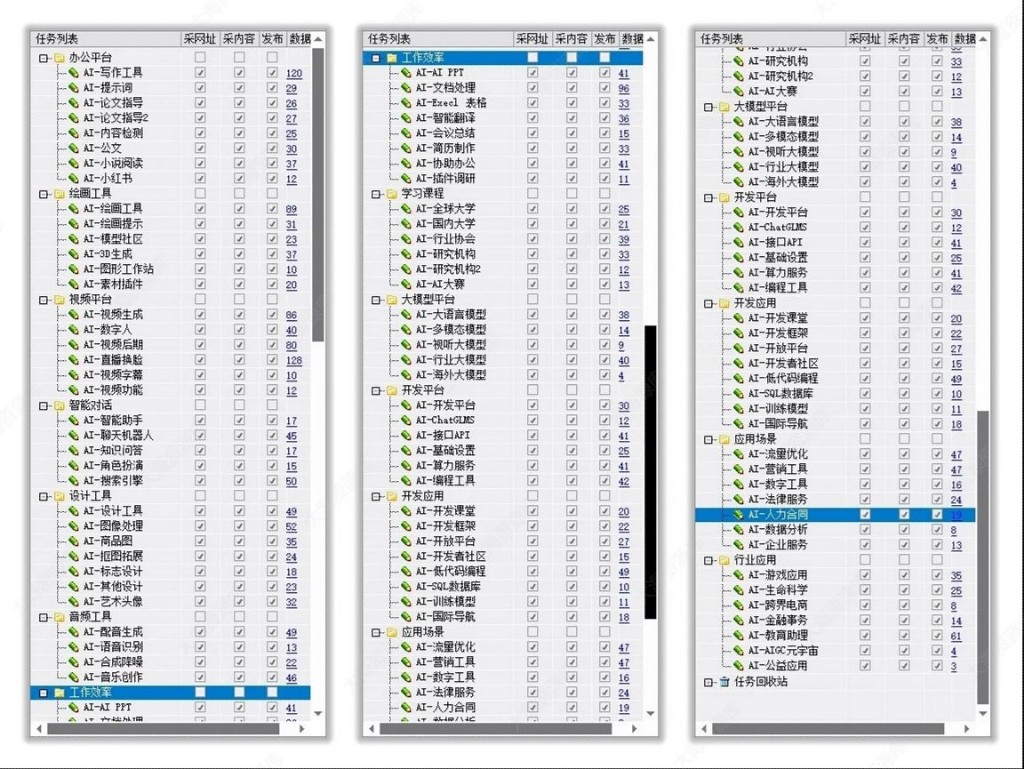This screenshot has height=769, width=1024.
Task: Select the 绘画工具 folder icon in left panel
Action: click(x=59, y=193)
